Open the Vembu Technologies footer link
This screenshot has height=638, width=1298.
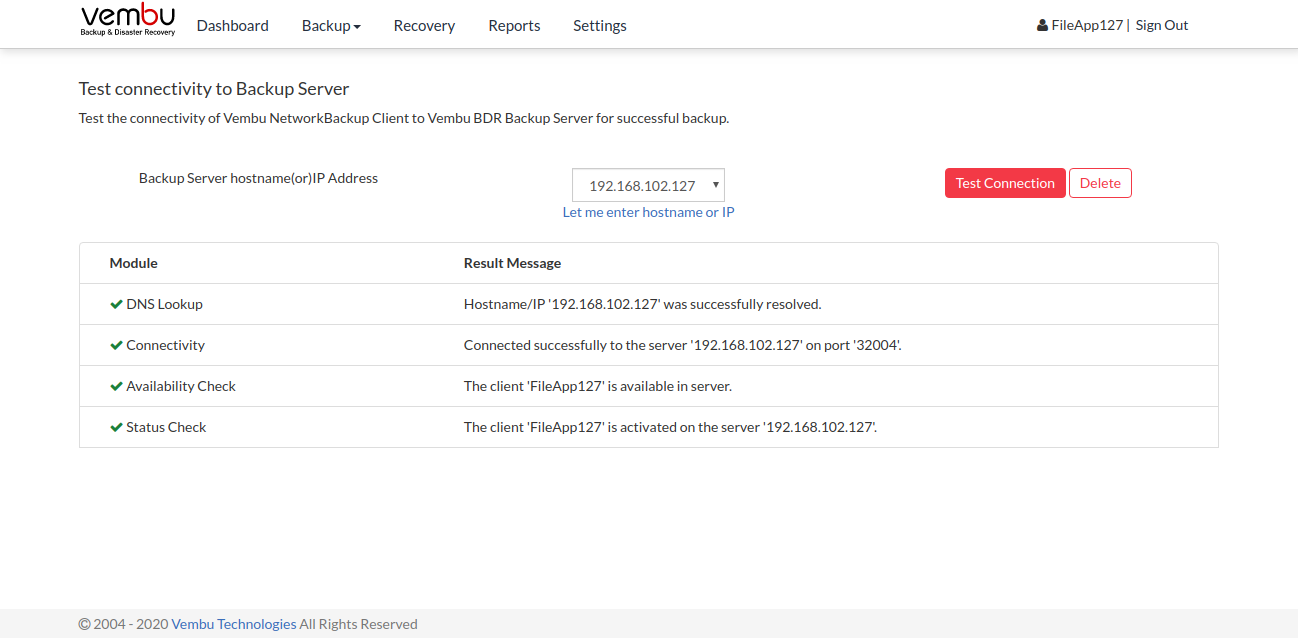(x=234, y=624)
